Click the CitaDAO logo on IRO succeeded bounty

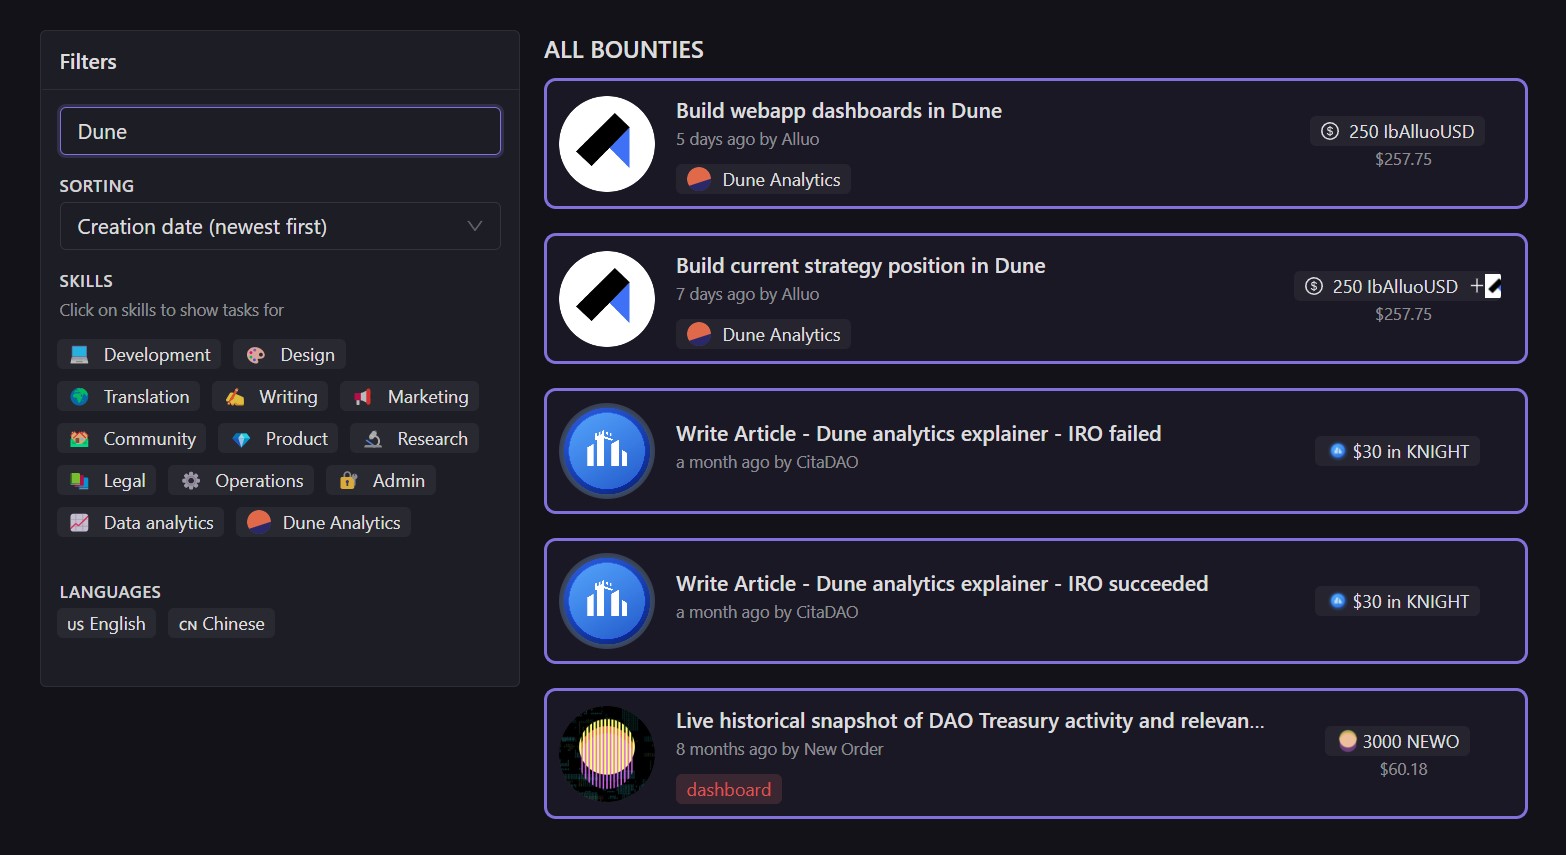[607, 601]
